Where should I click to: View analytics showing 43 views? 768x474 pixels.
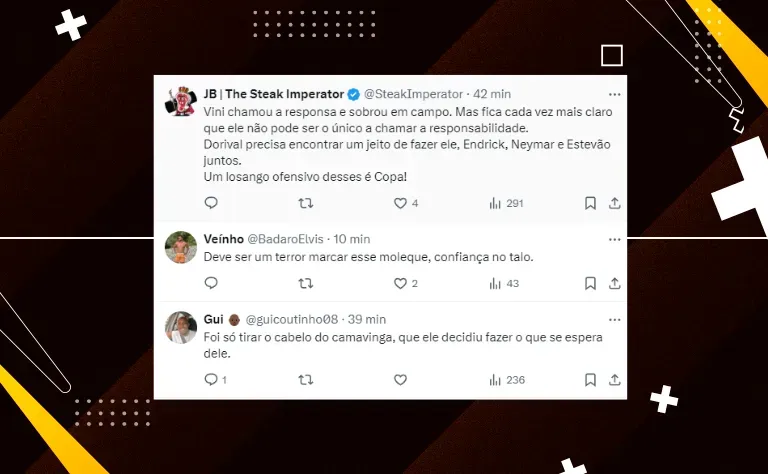click(x=504, y=283)
